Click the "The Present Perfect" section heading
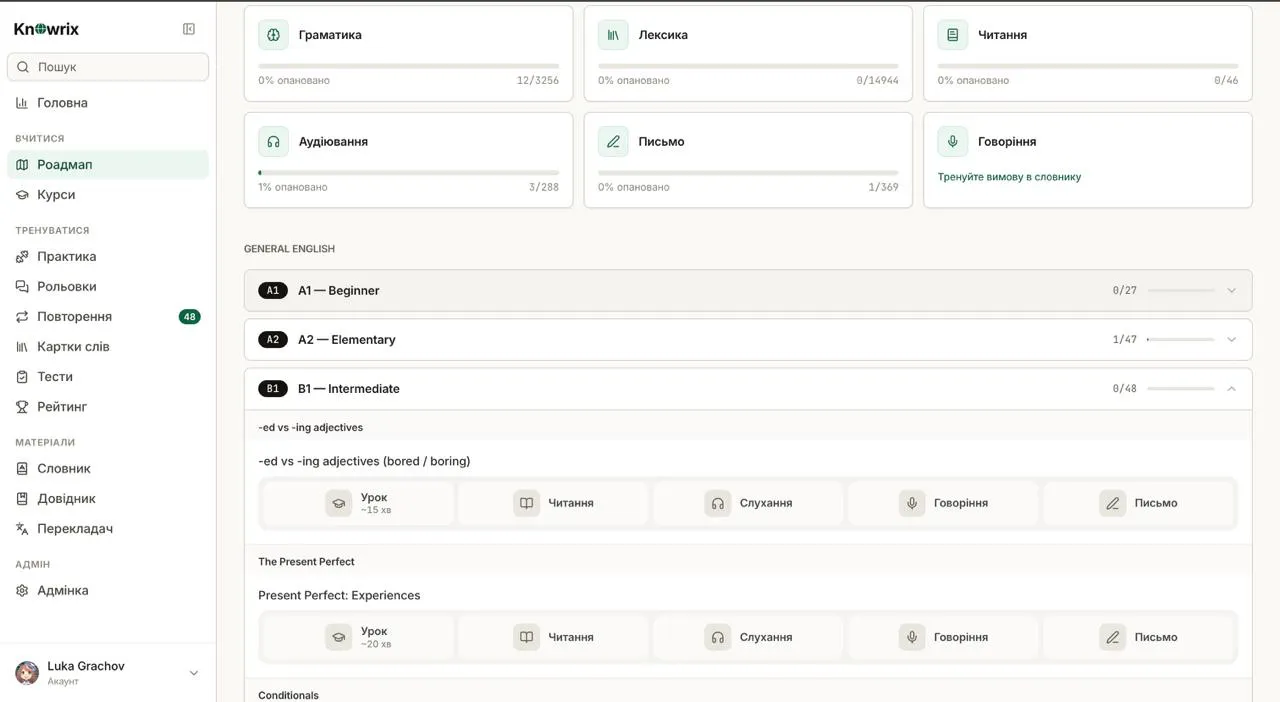Screen dimensions: 1280x702 point(306,562)
